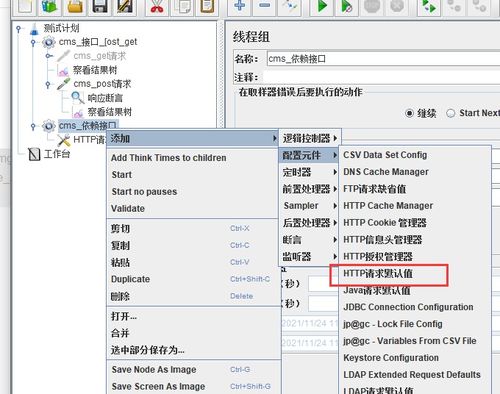Choose JDBC Connection Configuration
Image resolution: width=500 pixels, height=394 pixels.
(x=415, y=307)
